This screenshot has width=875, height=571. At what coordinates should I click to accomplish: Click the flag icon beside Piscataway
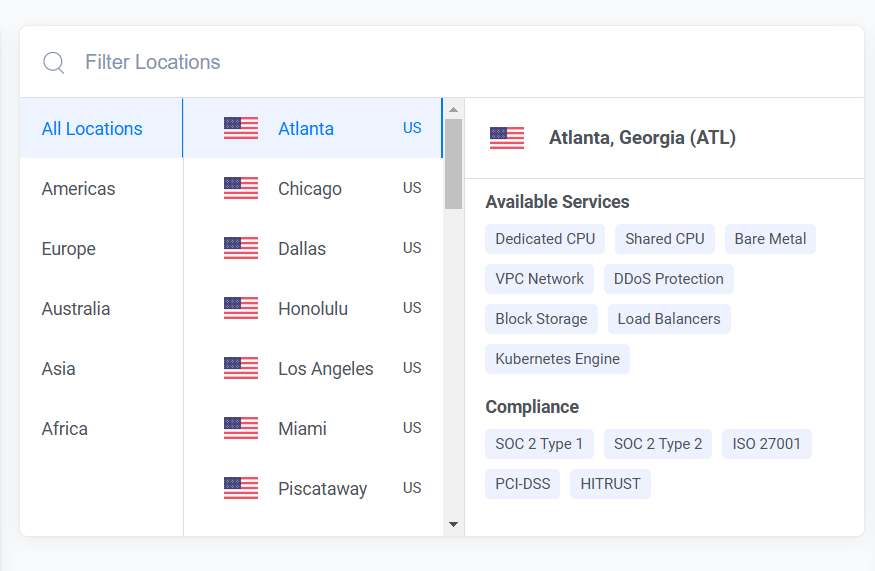[241, 488]
